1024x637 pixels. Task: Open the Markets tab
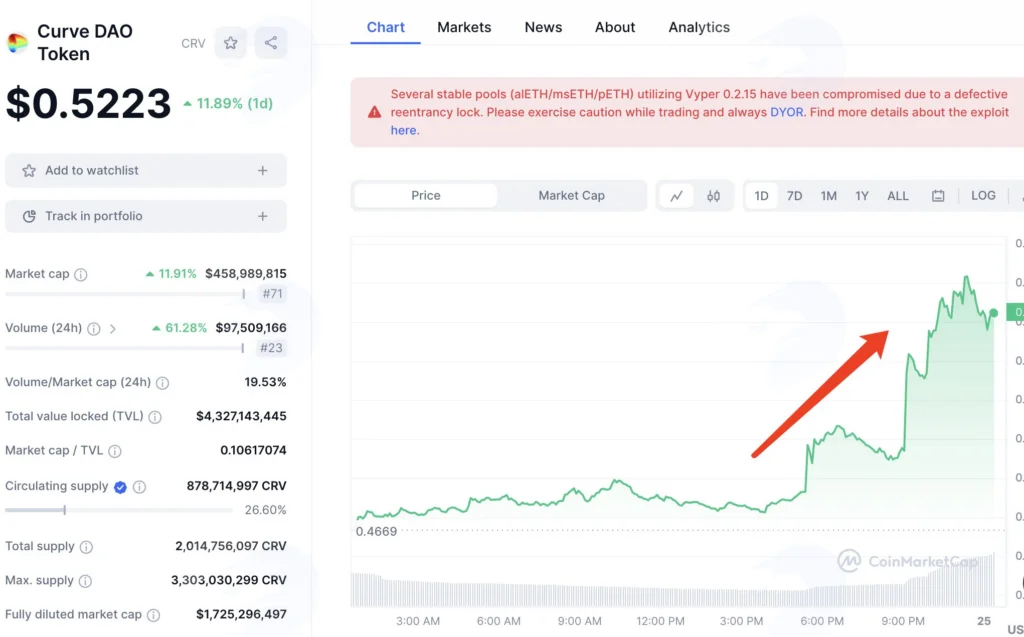pyautogui.click(x=464, y=27)
